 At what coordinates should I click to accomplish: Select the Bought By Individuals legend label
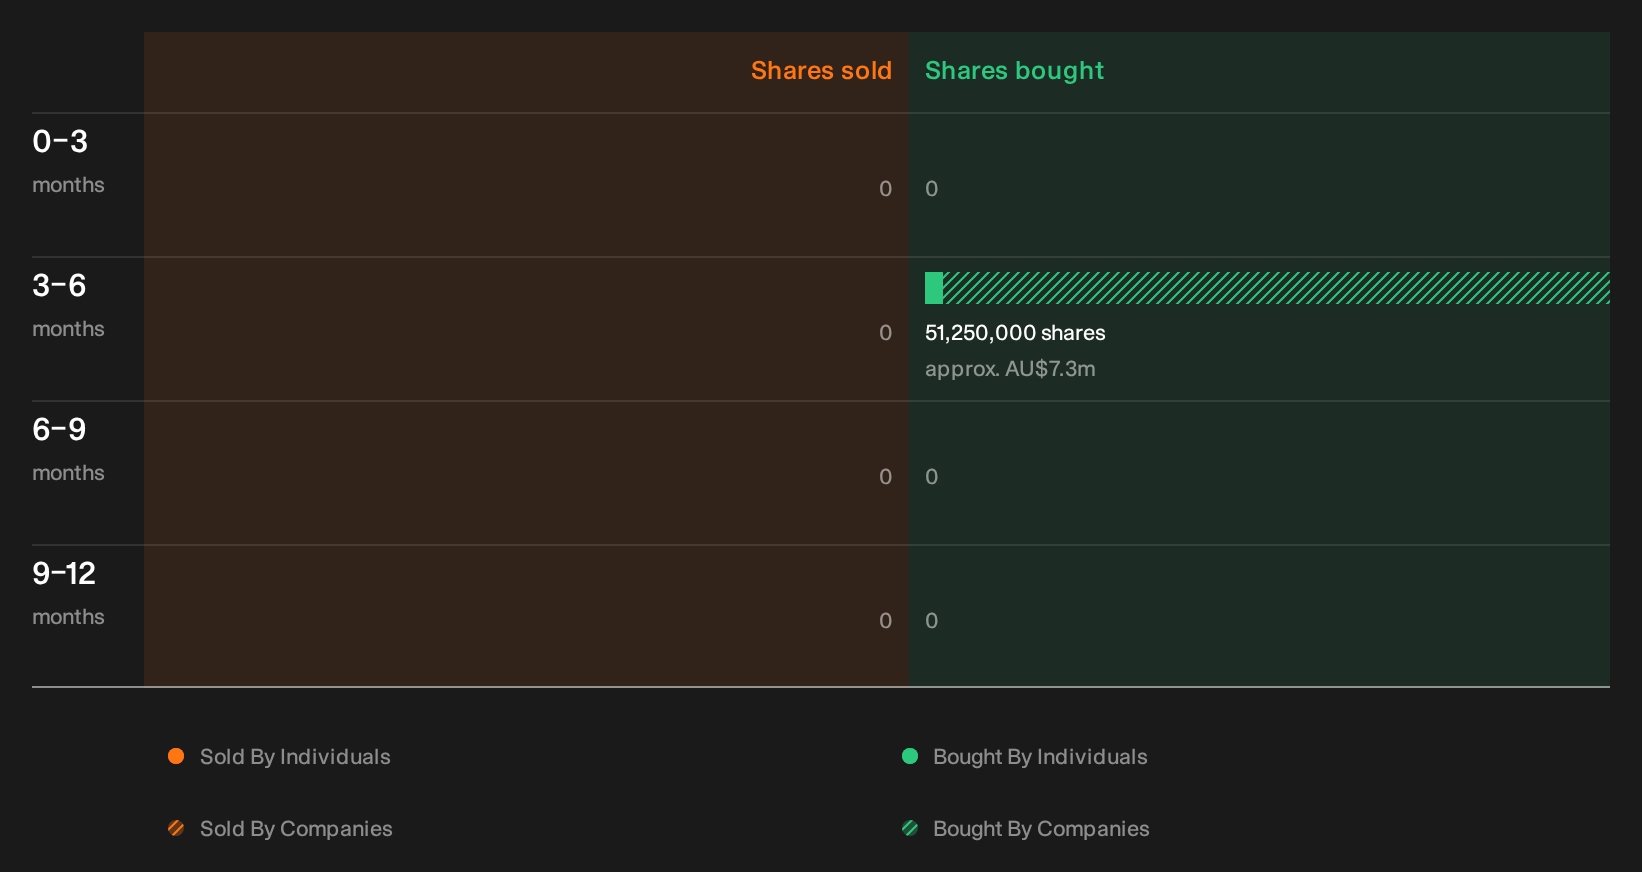pos(1040,757)
